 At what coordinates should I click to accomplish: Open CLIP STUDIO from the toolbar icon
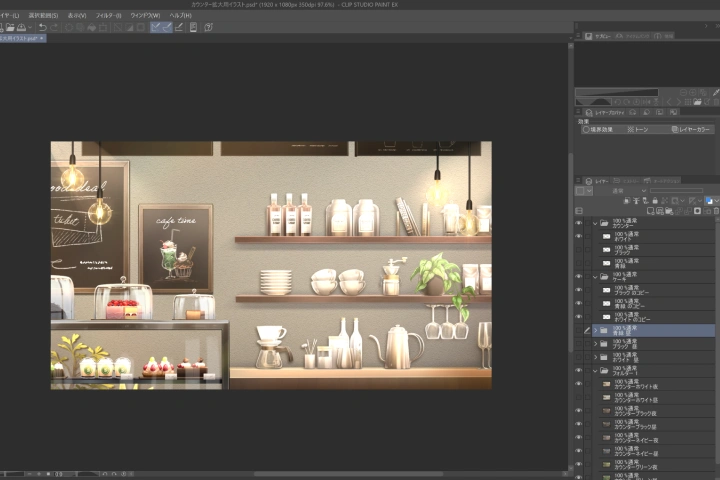pyautogui.click(x=193, y=27)
